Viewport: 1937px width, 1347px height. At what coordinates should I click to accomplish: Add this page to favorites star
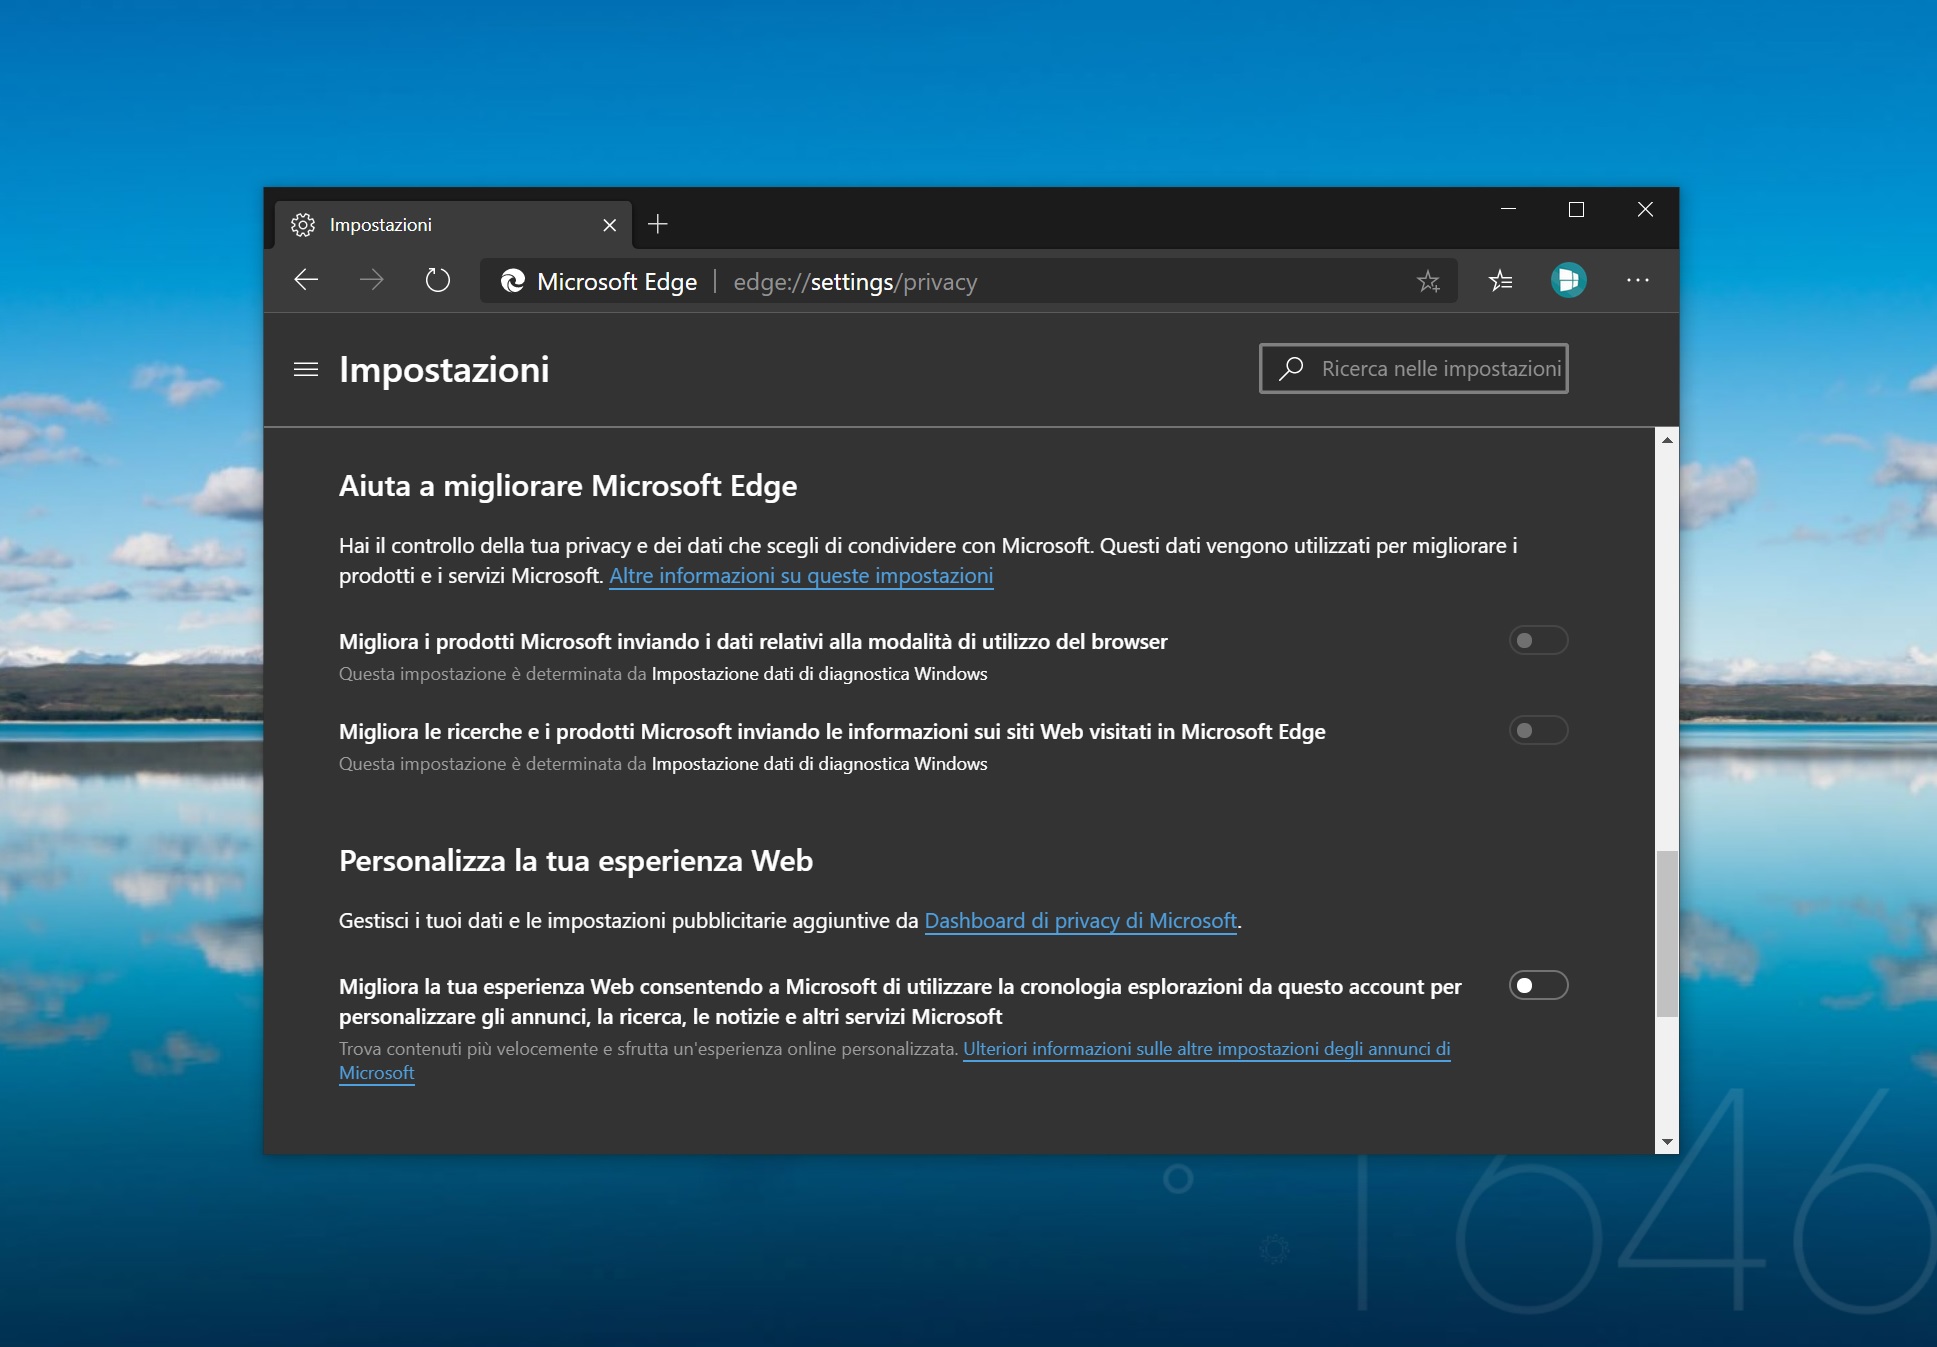click(x=1428, y=281)
